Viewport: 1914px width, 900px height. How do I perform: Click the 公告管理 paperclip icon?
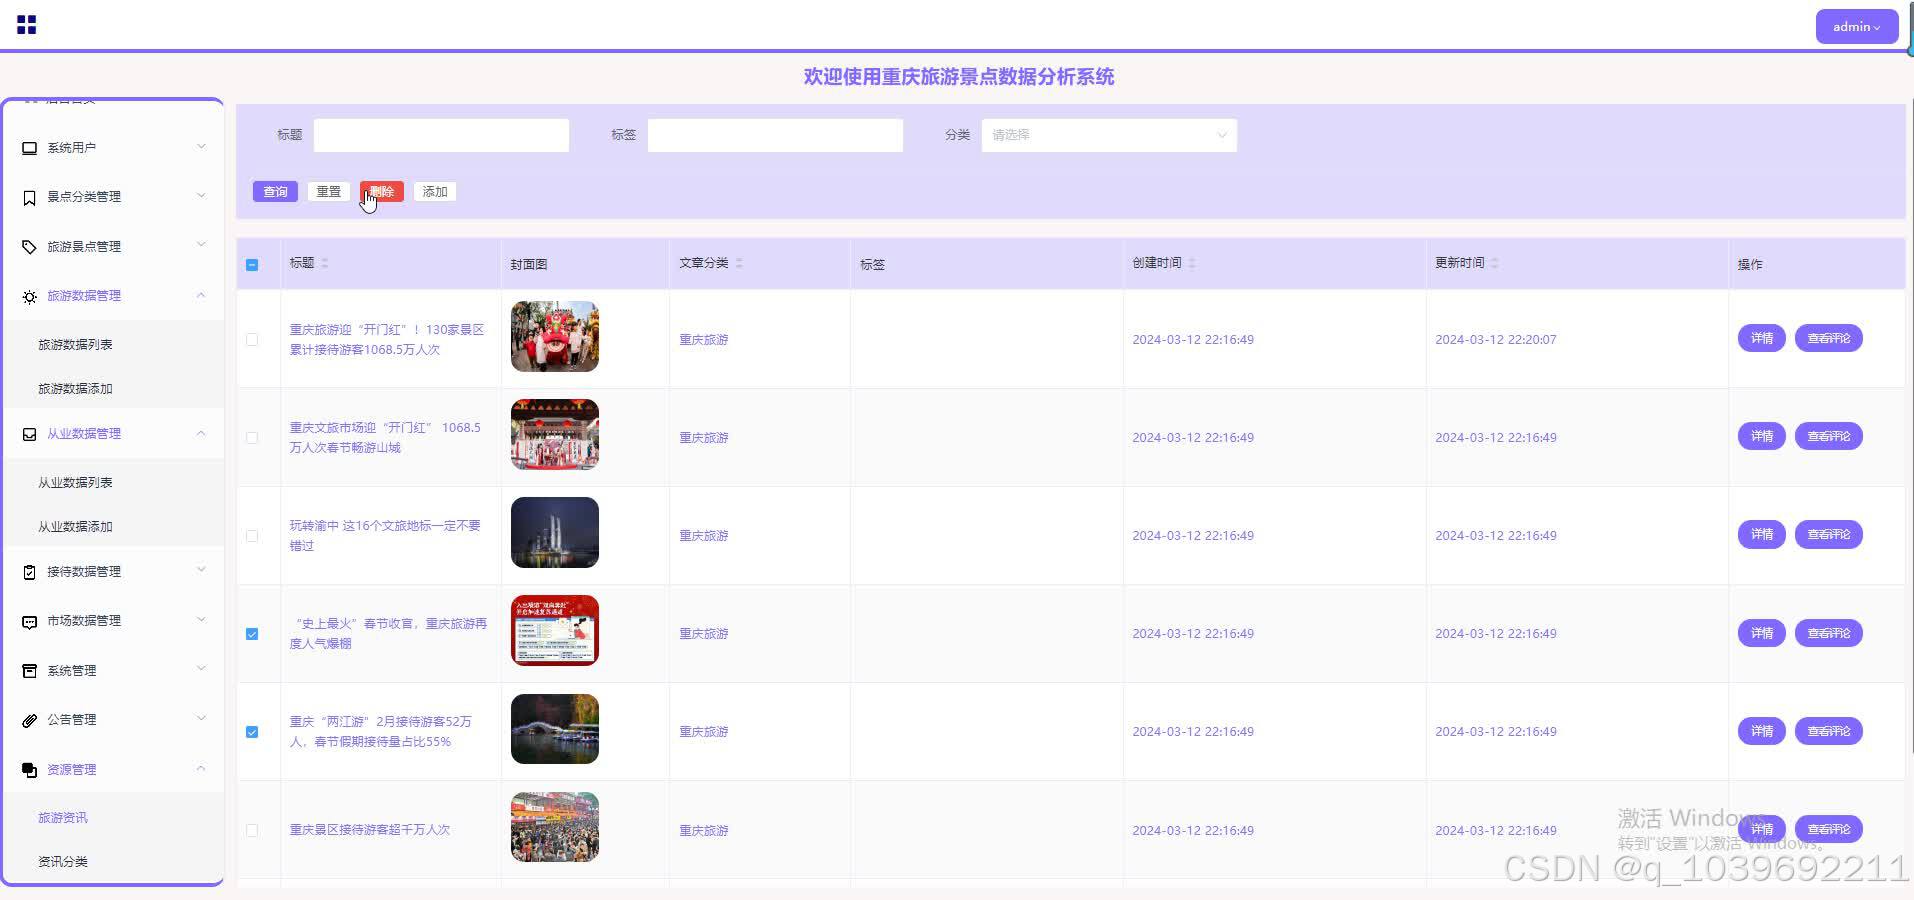point(29,720)
